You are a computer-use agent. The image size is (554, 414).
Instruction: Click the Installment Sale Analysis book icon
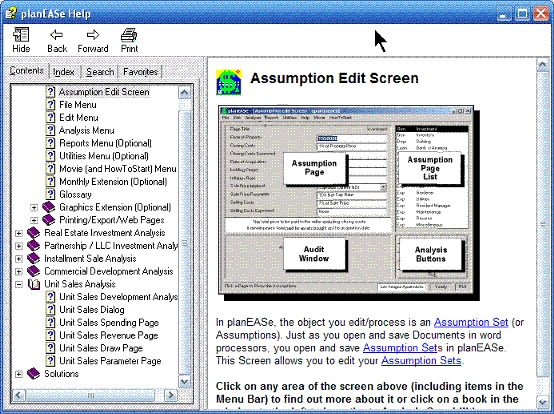click(x=34, y=258)
